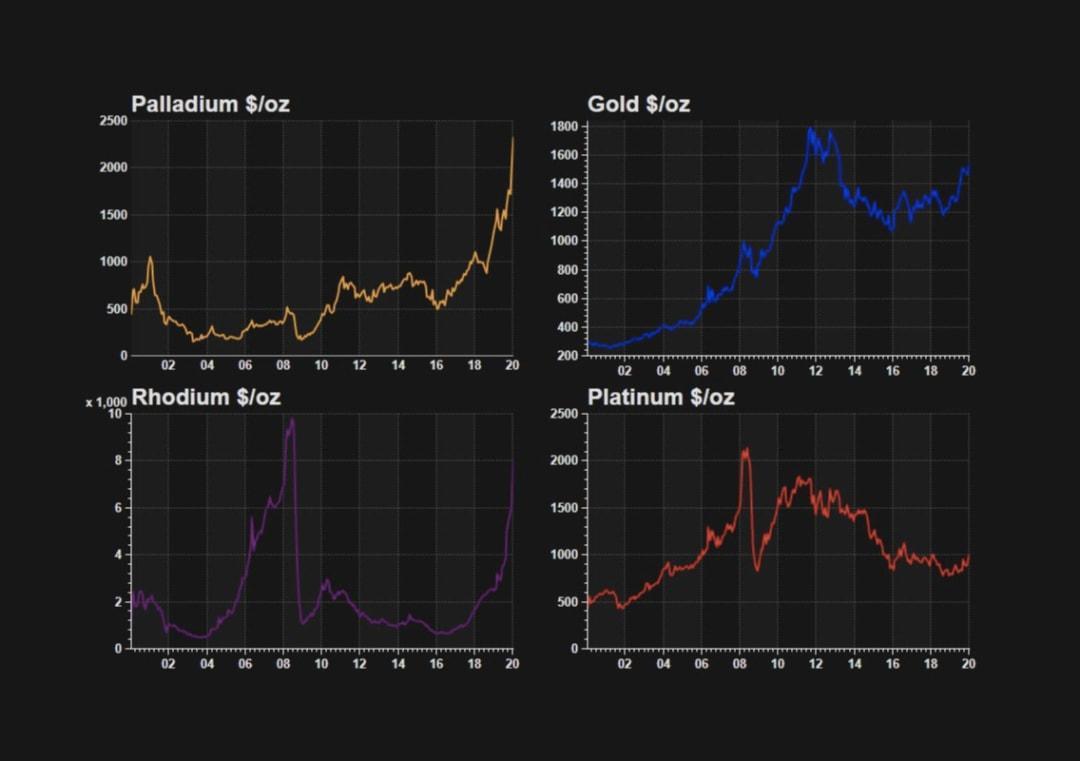The width and height of the screenshot is (1080, 761).
Task: Click the Gold $/oz chart title
Action: click(x=640, y=103)
